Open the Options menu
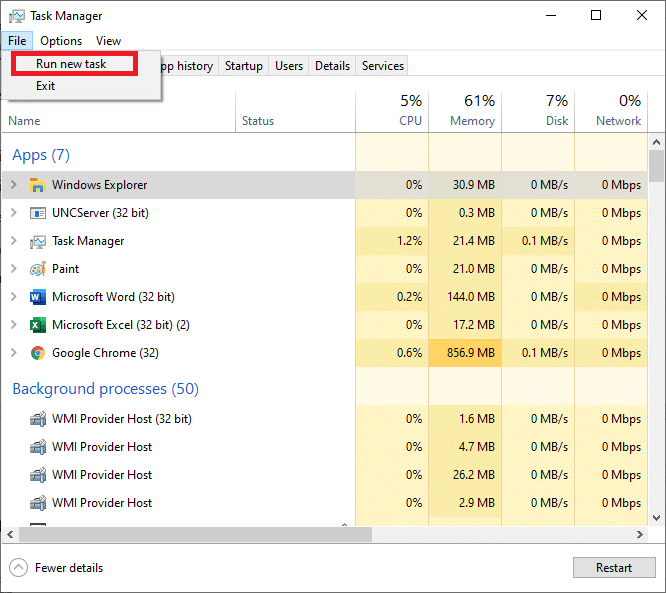Viewport: 666px width, 593px height. (61, 41)
